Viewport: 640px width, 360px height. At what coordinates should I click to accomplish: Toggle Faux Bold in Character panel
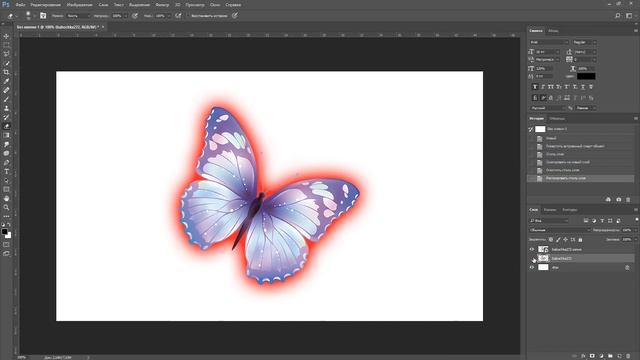(x=535, y=87)
